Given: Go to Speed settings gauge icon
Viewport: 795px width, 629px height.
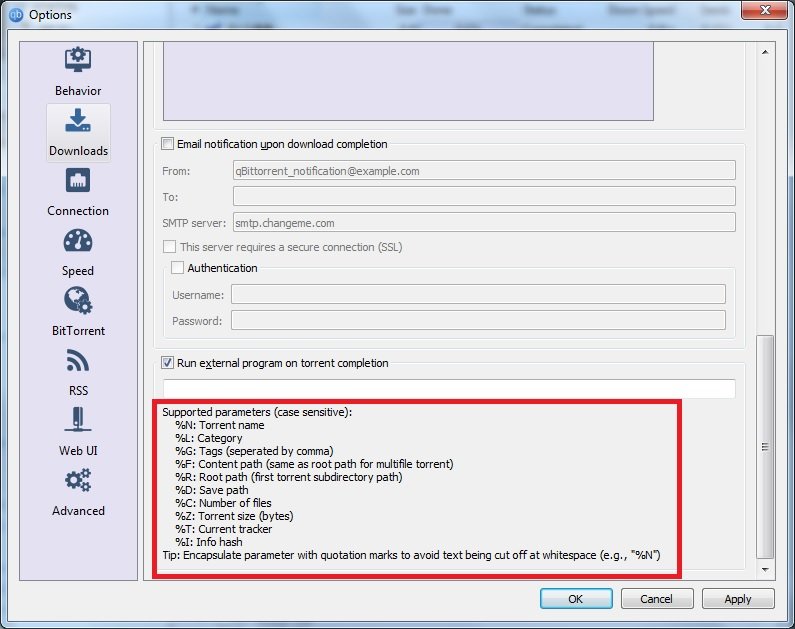Looking at the screenshot, I should click(78, 241).
